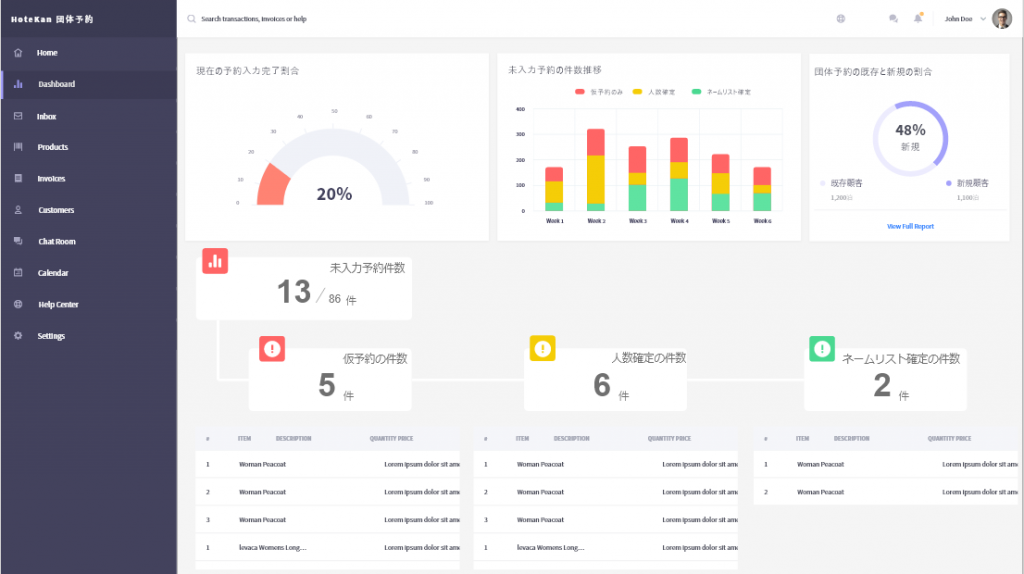Select Dashboard in the sidebar

click(x=56, y=84)
